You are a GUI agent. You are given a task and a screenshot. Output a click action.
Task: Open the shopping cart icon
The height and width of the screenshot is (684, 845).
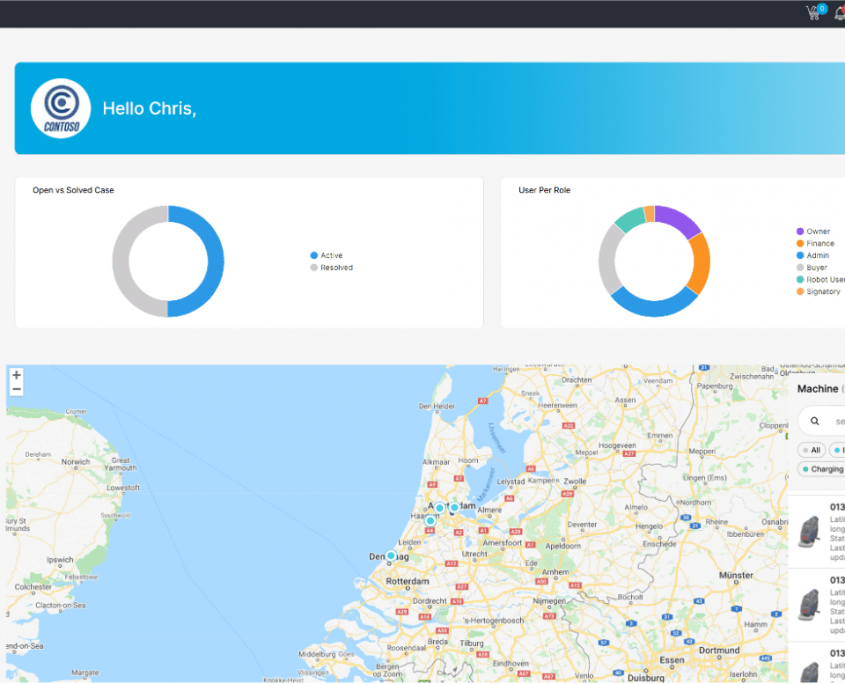[814, 13]
